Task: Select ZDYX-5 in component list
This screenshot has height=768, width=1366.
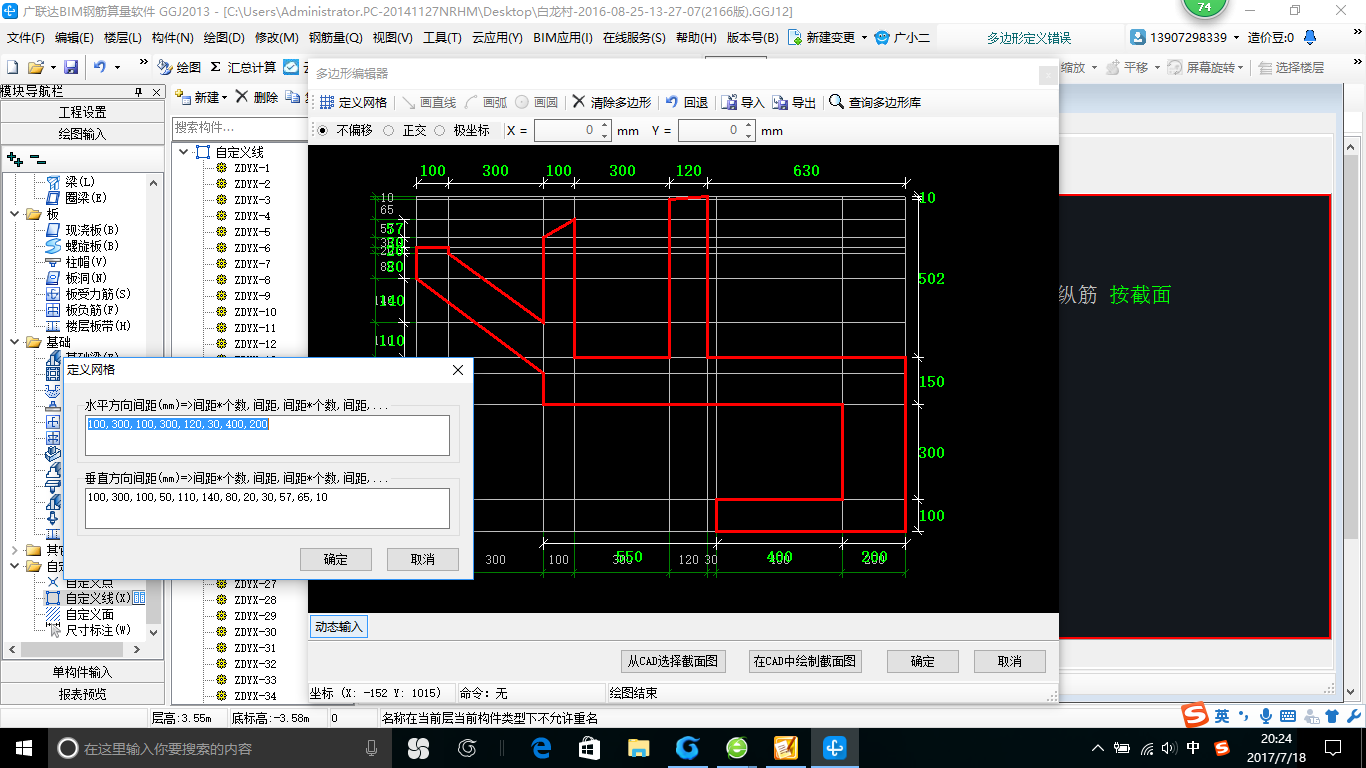Action: click(x=252, y=232)
